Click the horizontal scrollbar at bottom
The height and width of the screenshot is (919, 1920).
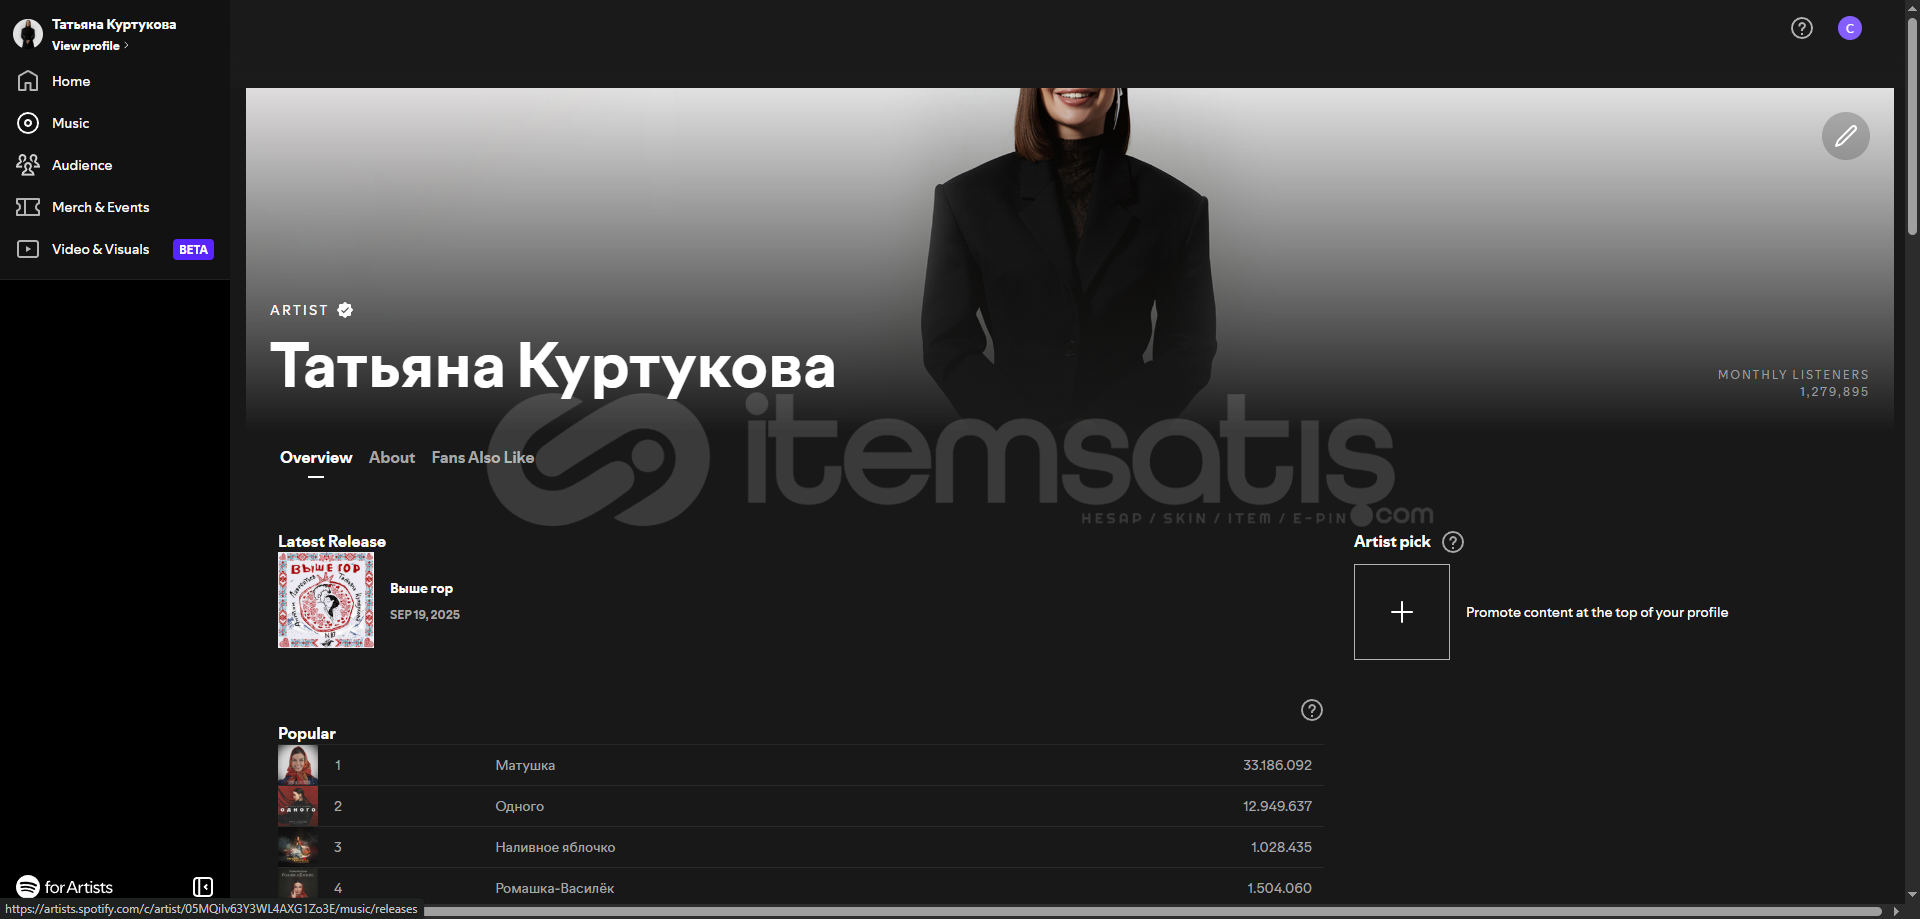point(1152,911)
